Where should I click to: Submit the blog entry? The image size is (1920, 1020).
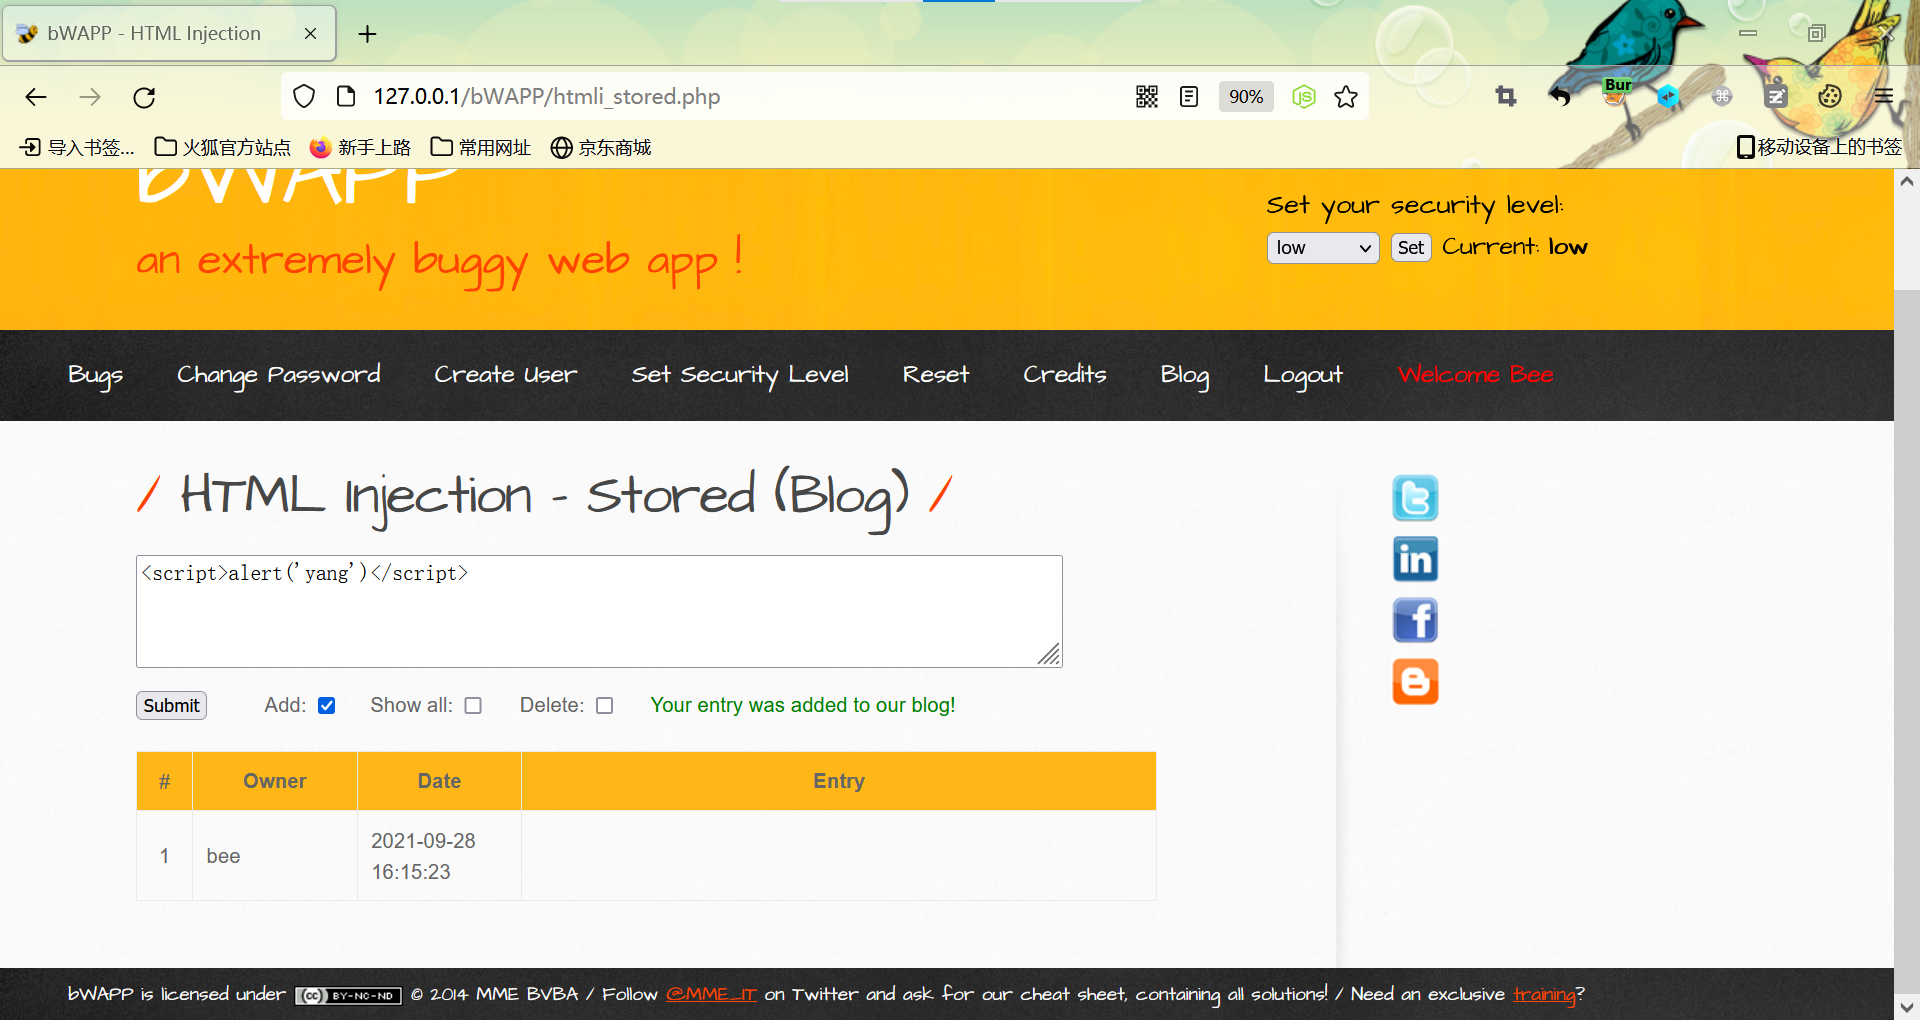coord(171,706)
